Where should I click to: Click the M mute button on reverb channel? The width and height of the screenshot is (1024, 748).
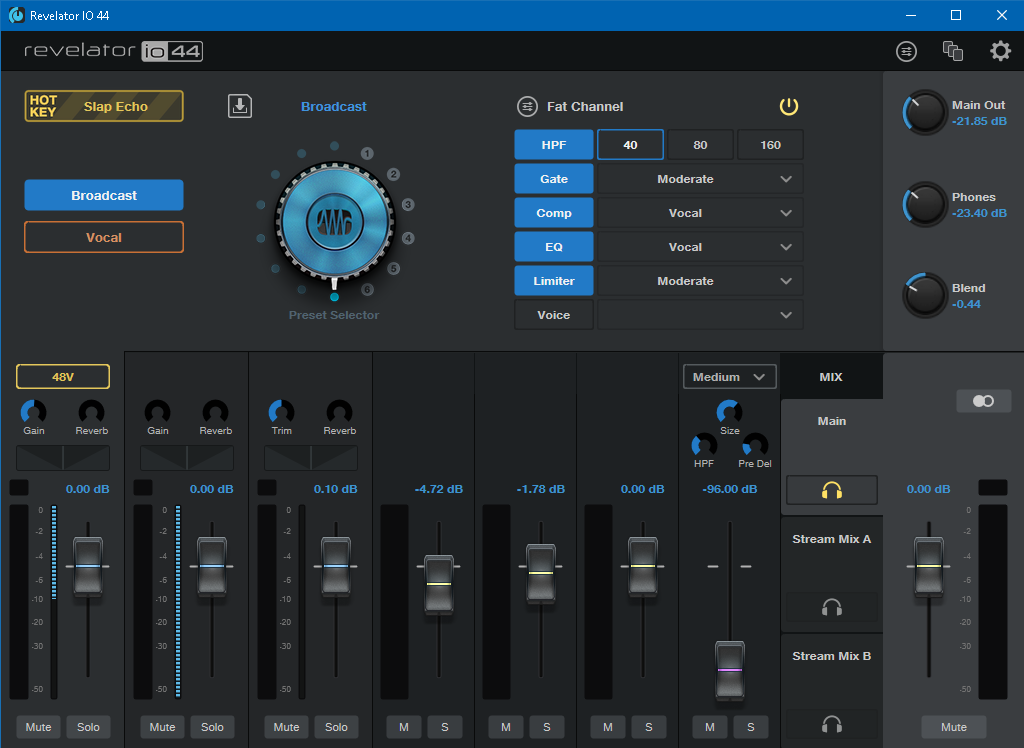coord(710,727)
